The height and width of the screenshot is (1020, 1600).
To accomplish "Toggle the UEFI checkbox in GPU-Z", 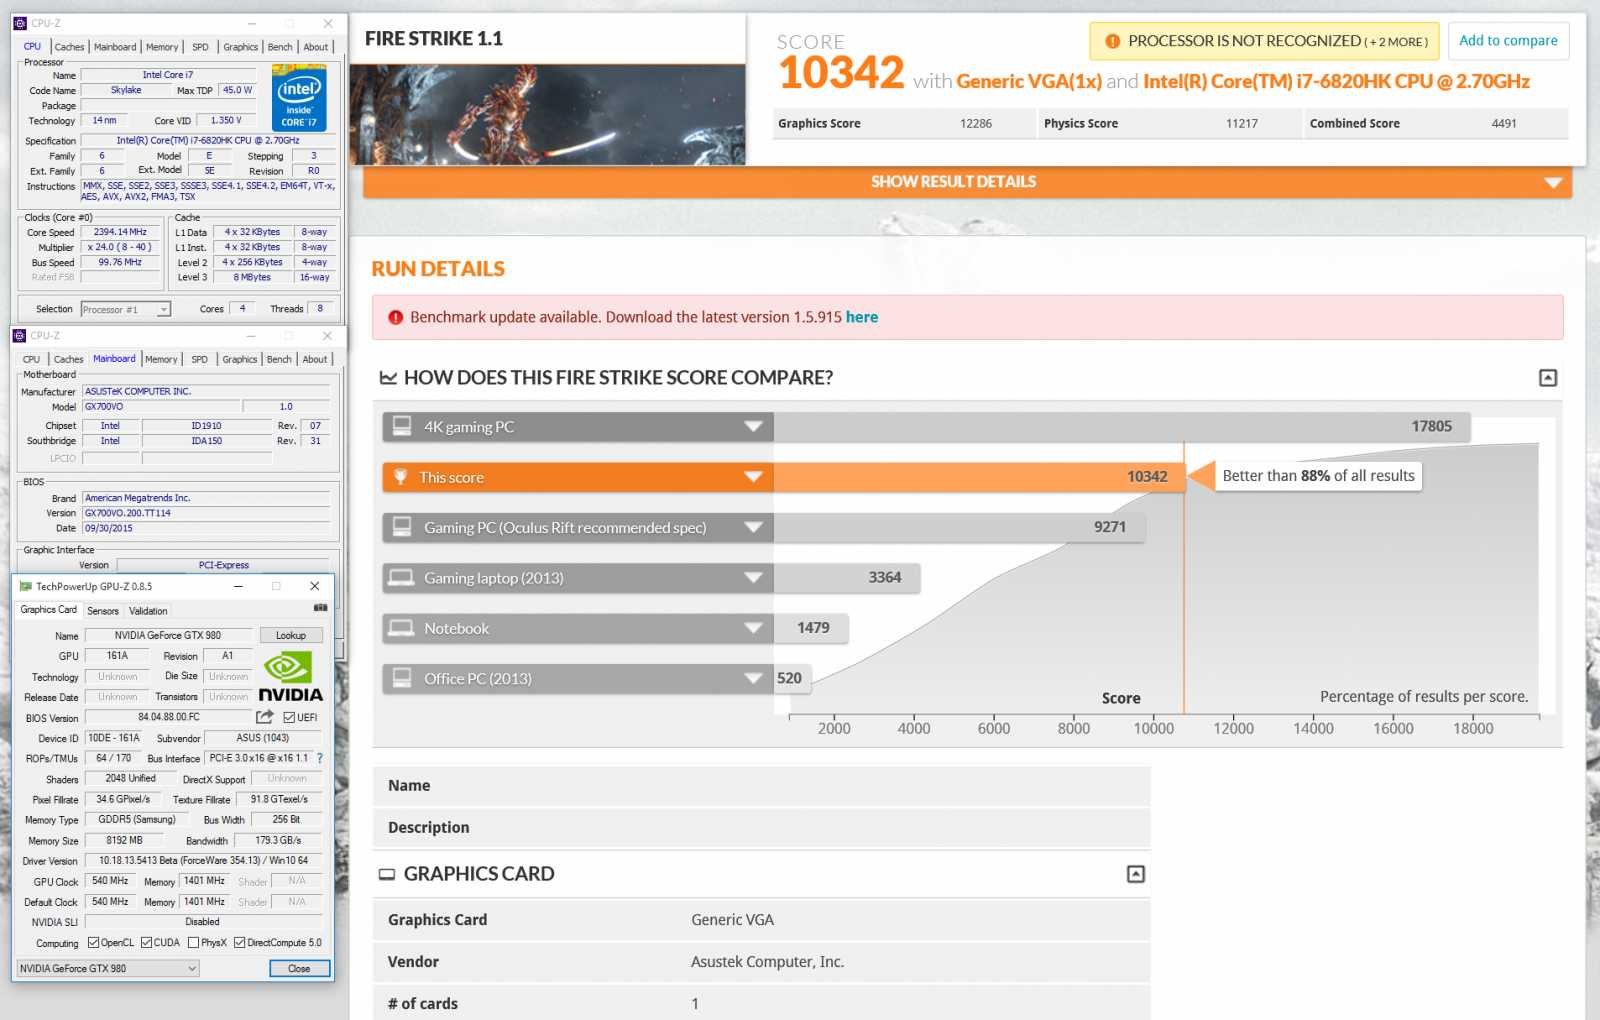I will point(289,717).
